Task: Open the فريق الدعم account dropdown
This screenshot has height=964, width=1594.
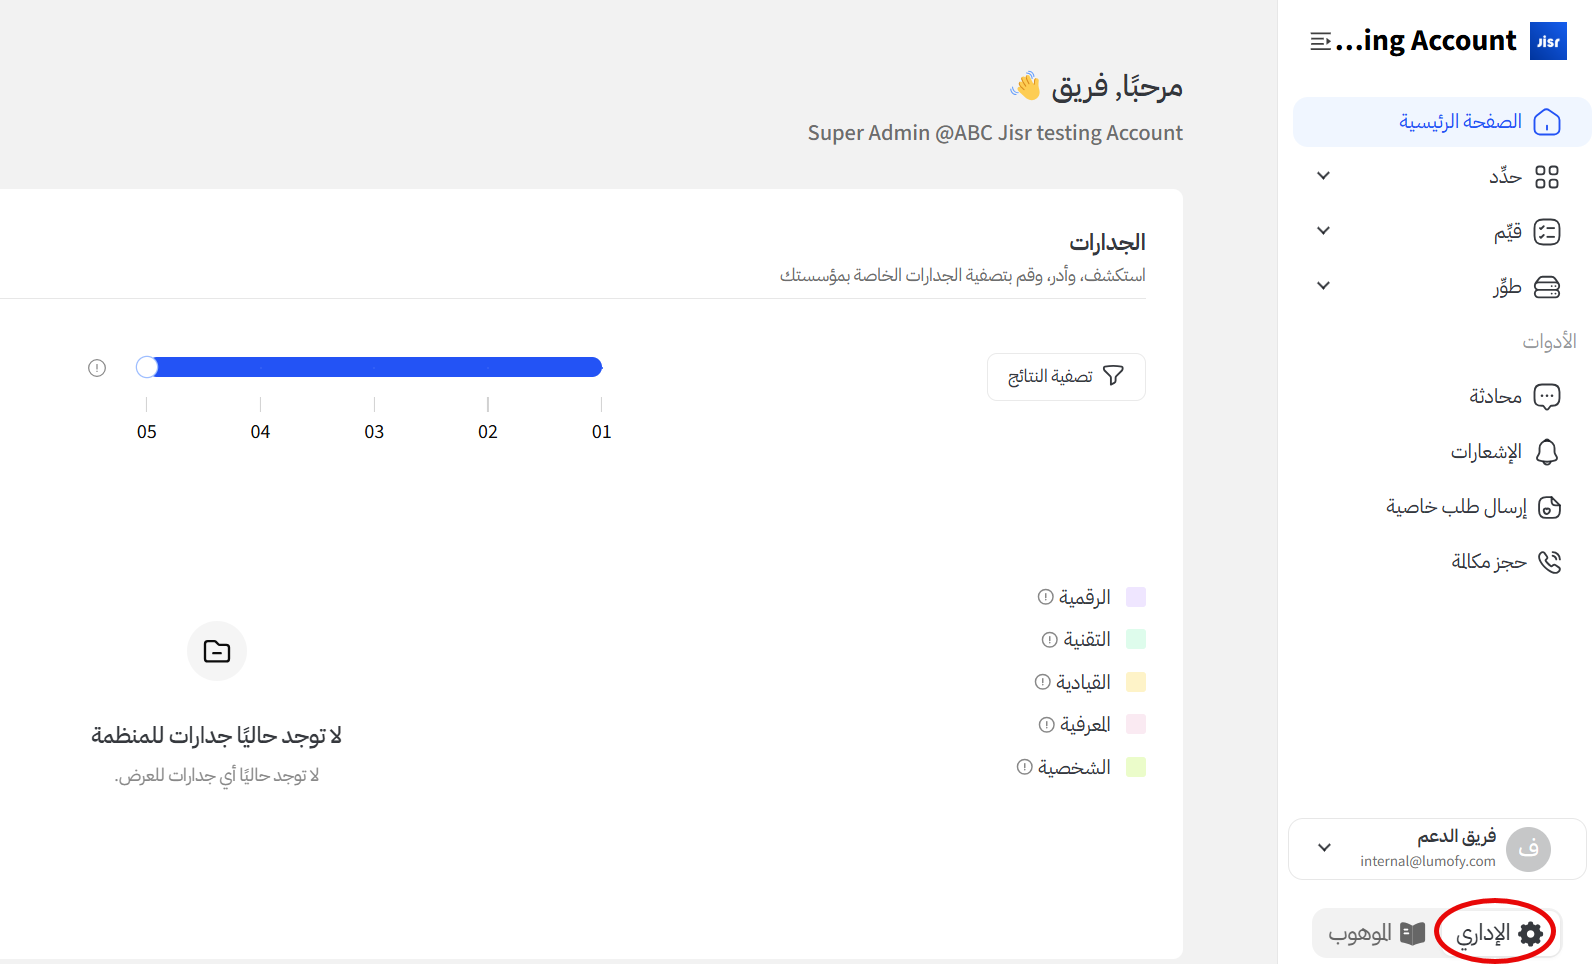Action: pos(1324,848)
